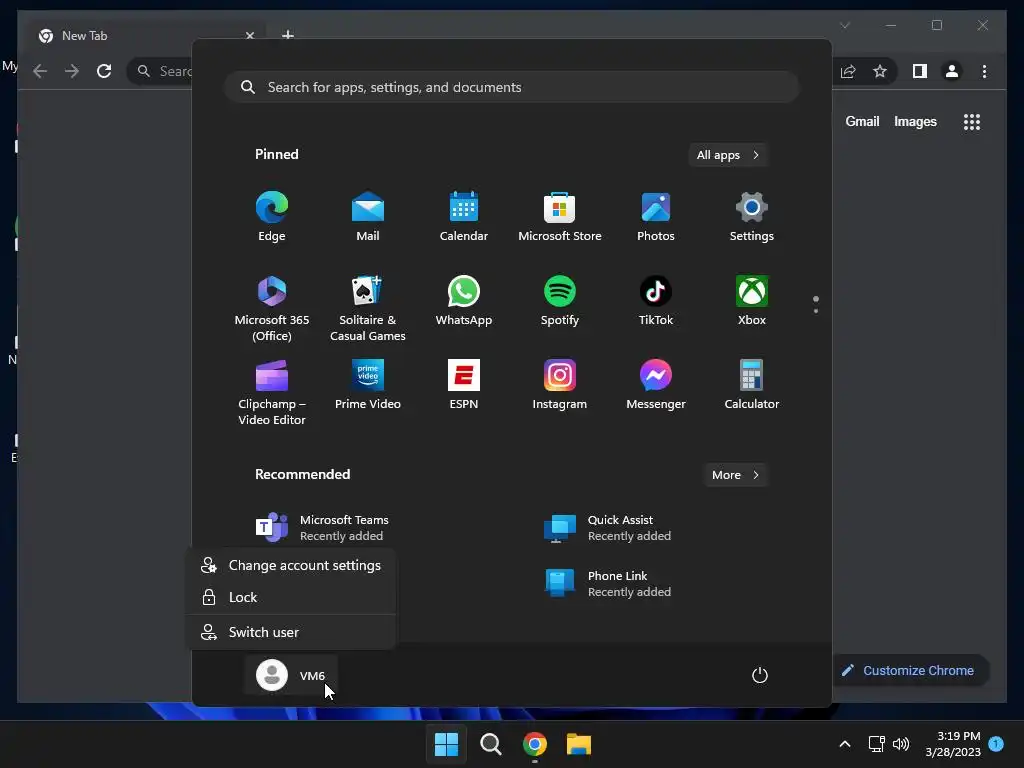This screenshot has height=768, width=1024.
Task: Open Microsoft Store
Action: tap(560, 216)
